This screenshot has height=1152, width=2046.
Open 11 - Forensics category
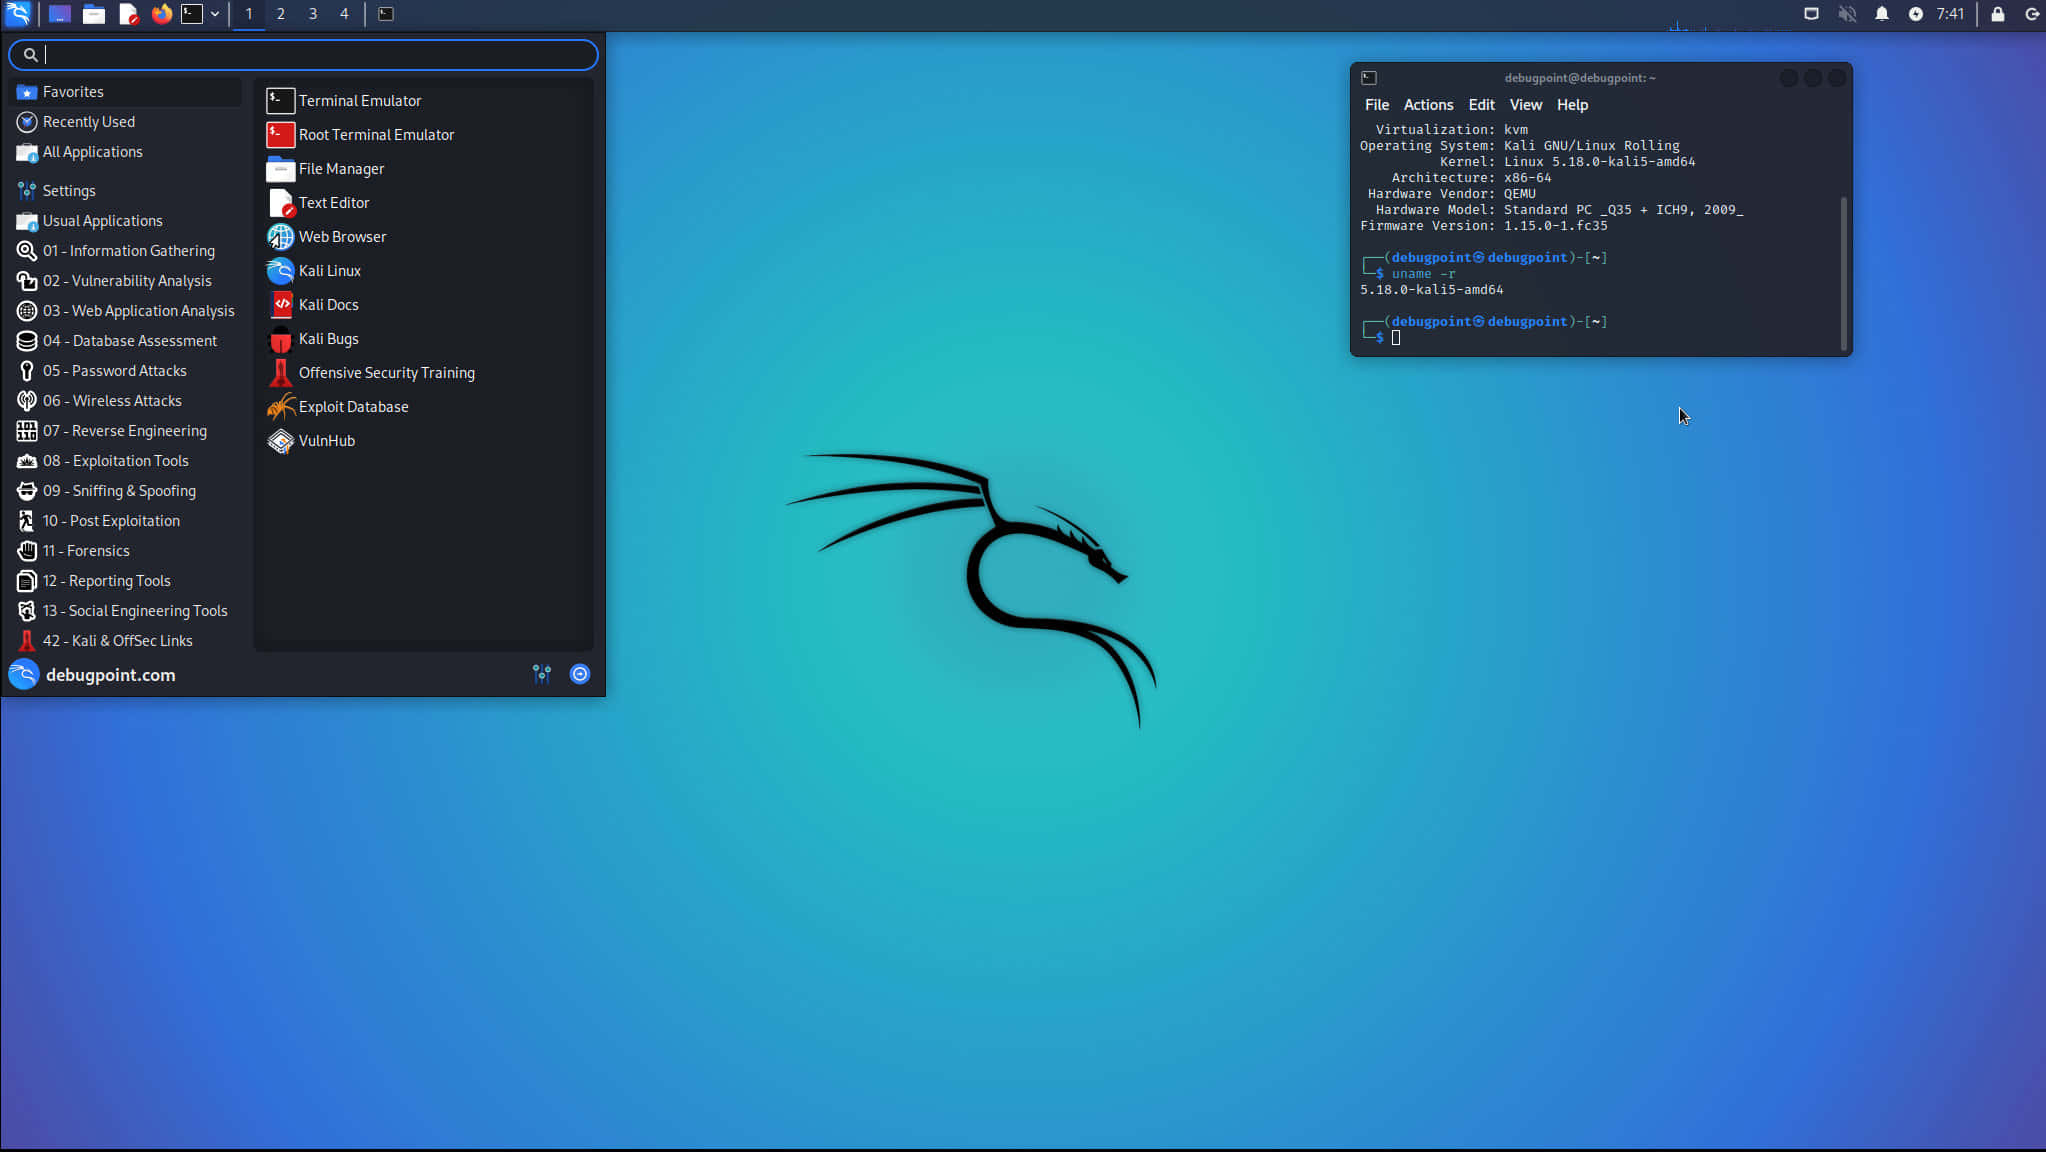(126, 551)
